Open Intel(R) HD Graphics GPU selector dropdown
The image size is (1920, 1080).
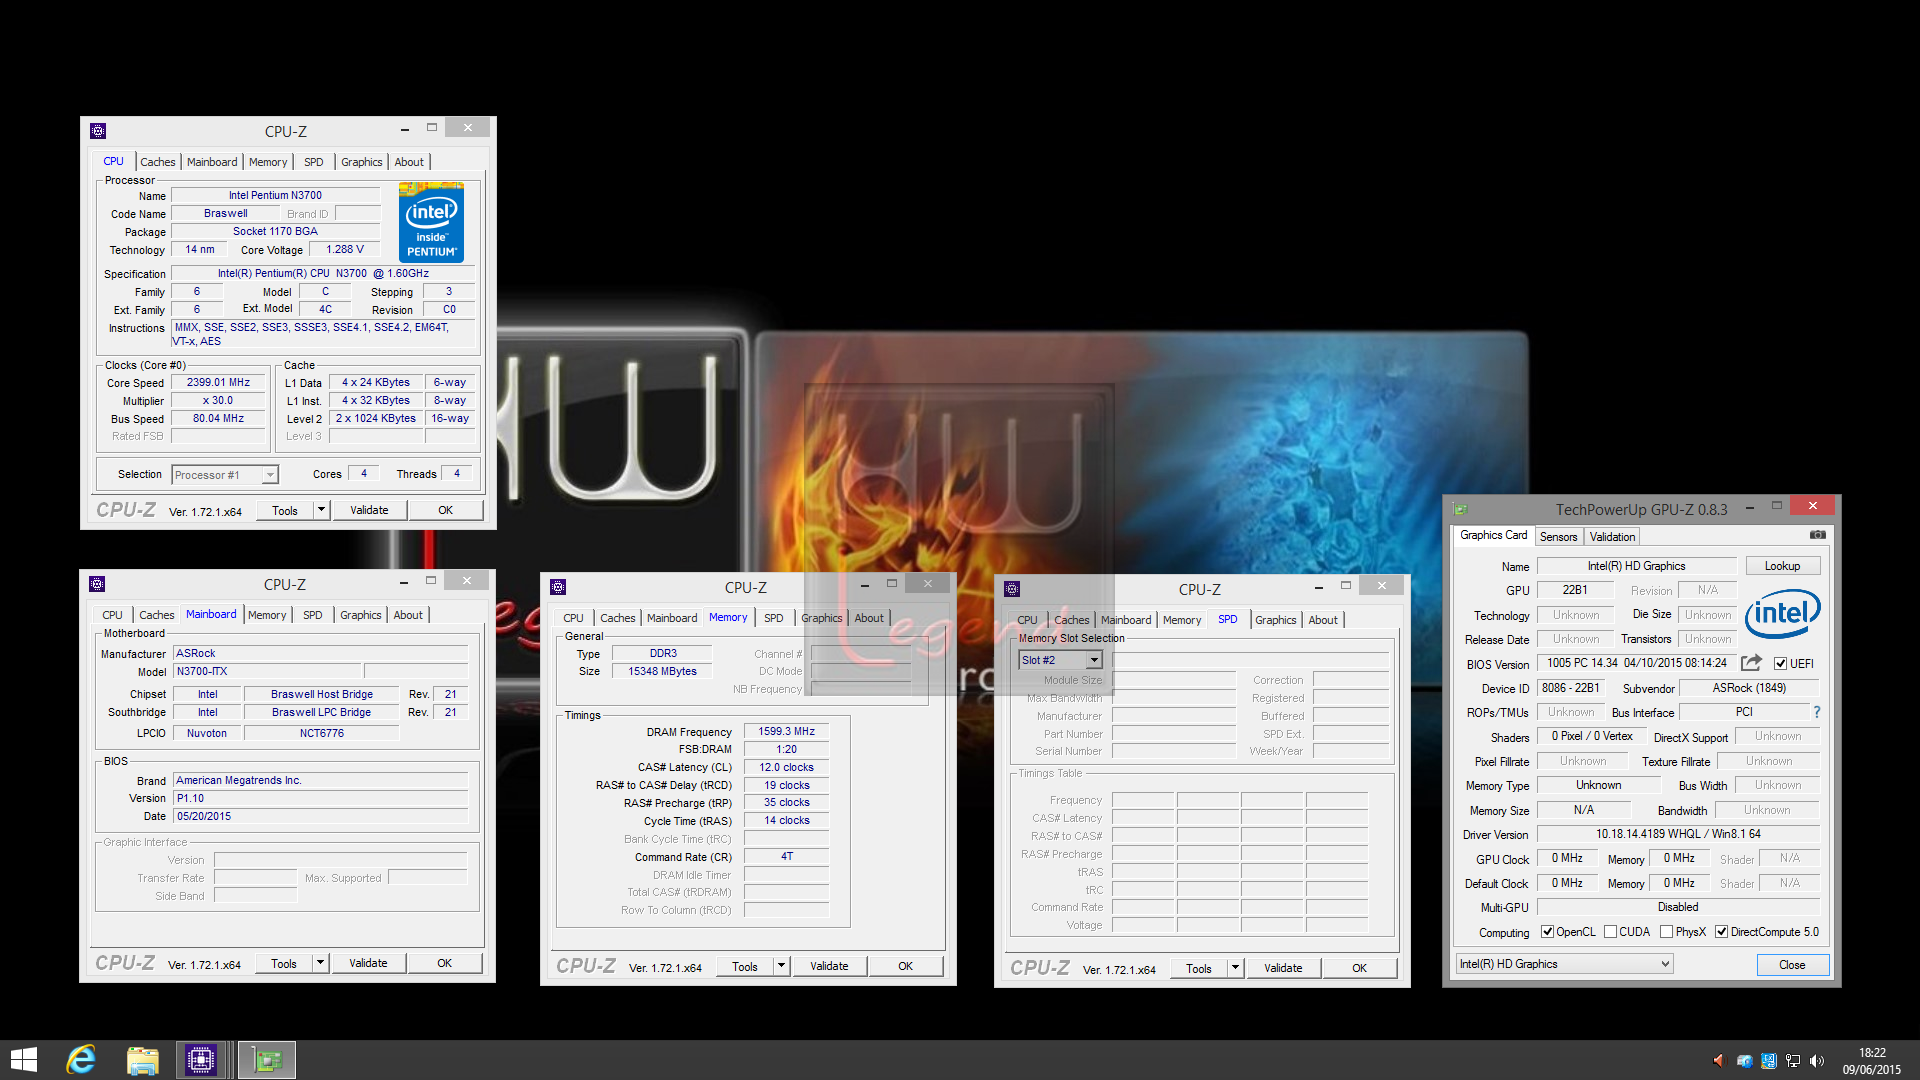click(1565, 964)
